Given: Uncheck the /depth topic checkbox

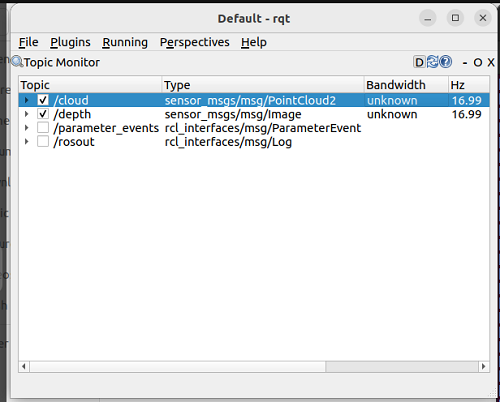Looking at the screenshot, I should 43,114.
